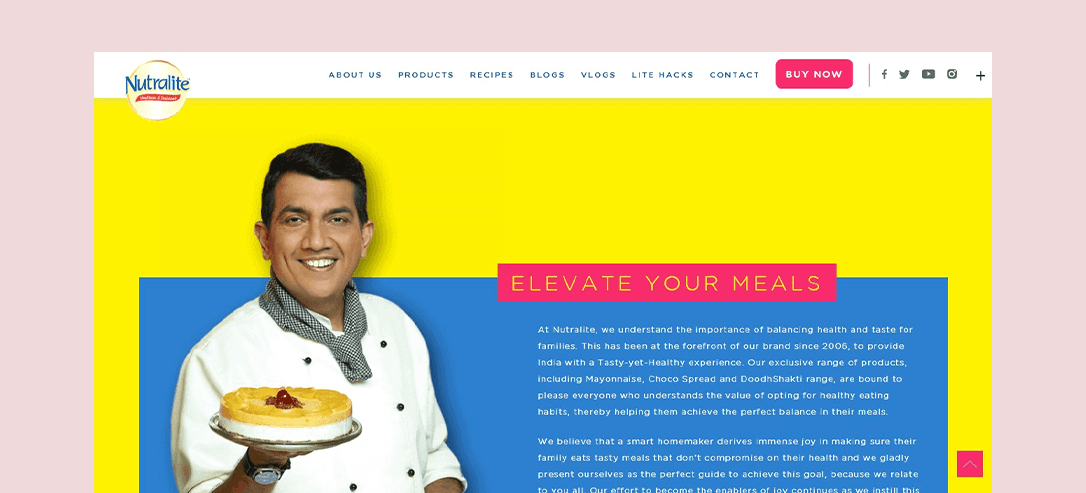Click the pink back-to-top arrow

[x=970, y=464]
